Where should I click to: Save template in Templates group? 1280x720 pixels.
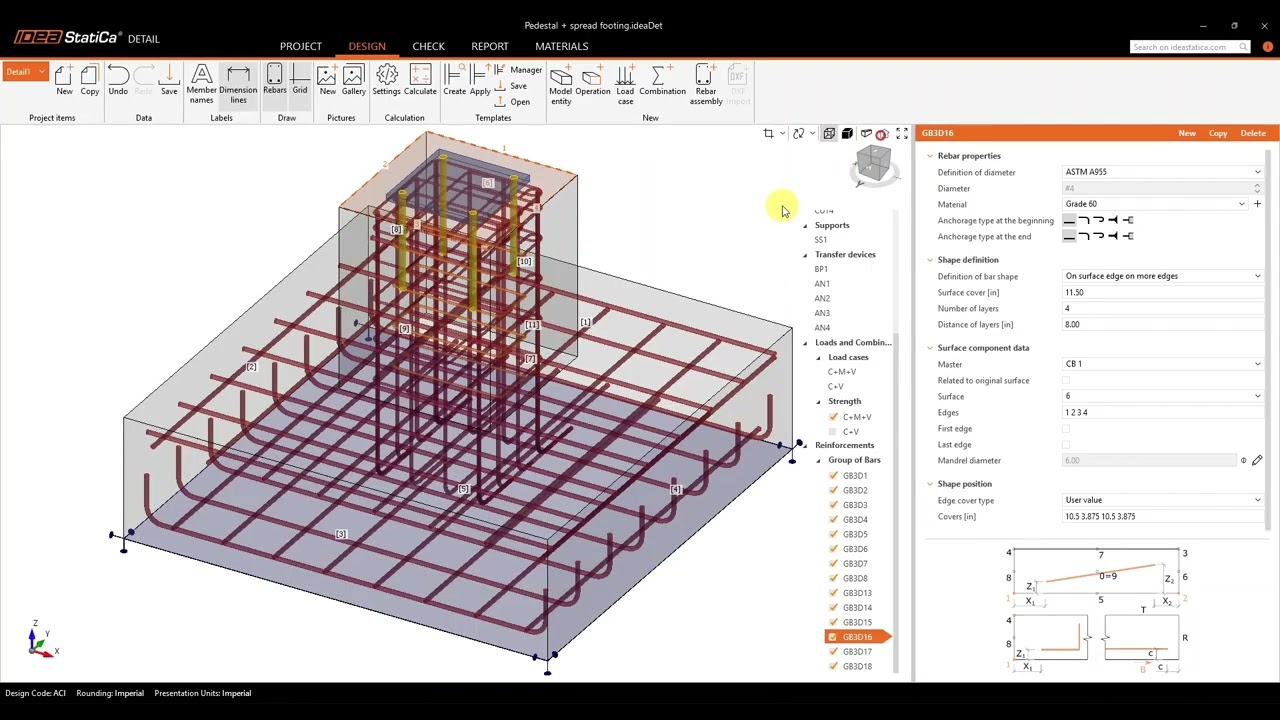point(511,86)
